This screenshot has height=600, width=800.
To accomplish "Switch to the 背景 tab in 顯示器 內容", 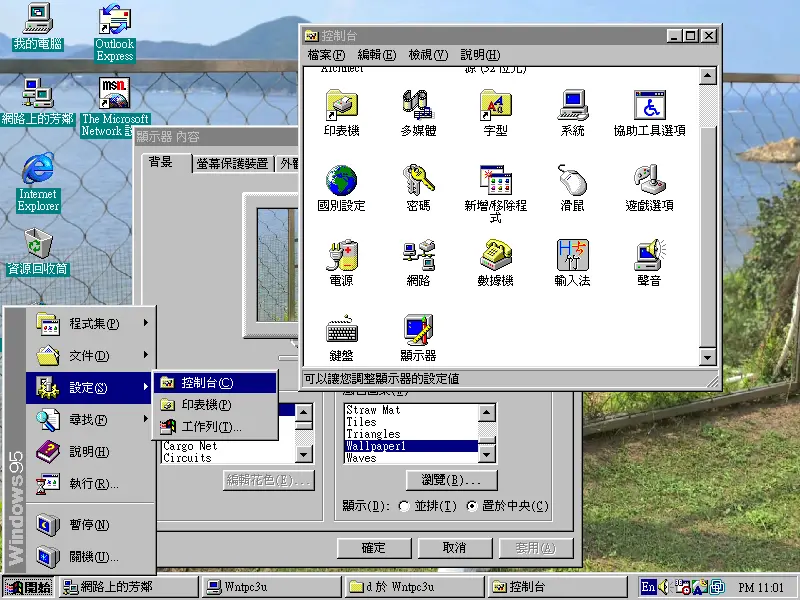I will 166,163.
